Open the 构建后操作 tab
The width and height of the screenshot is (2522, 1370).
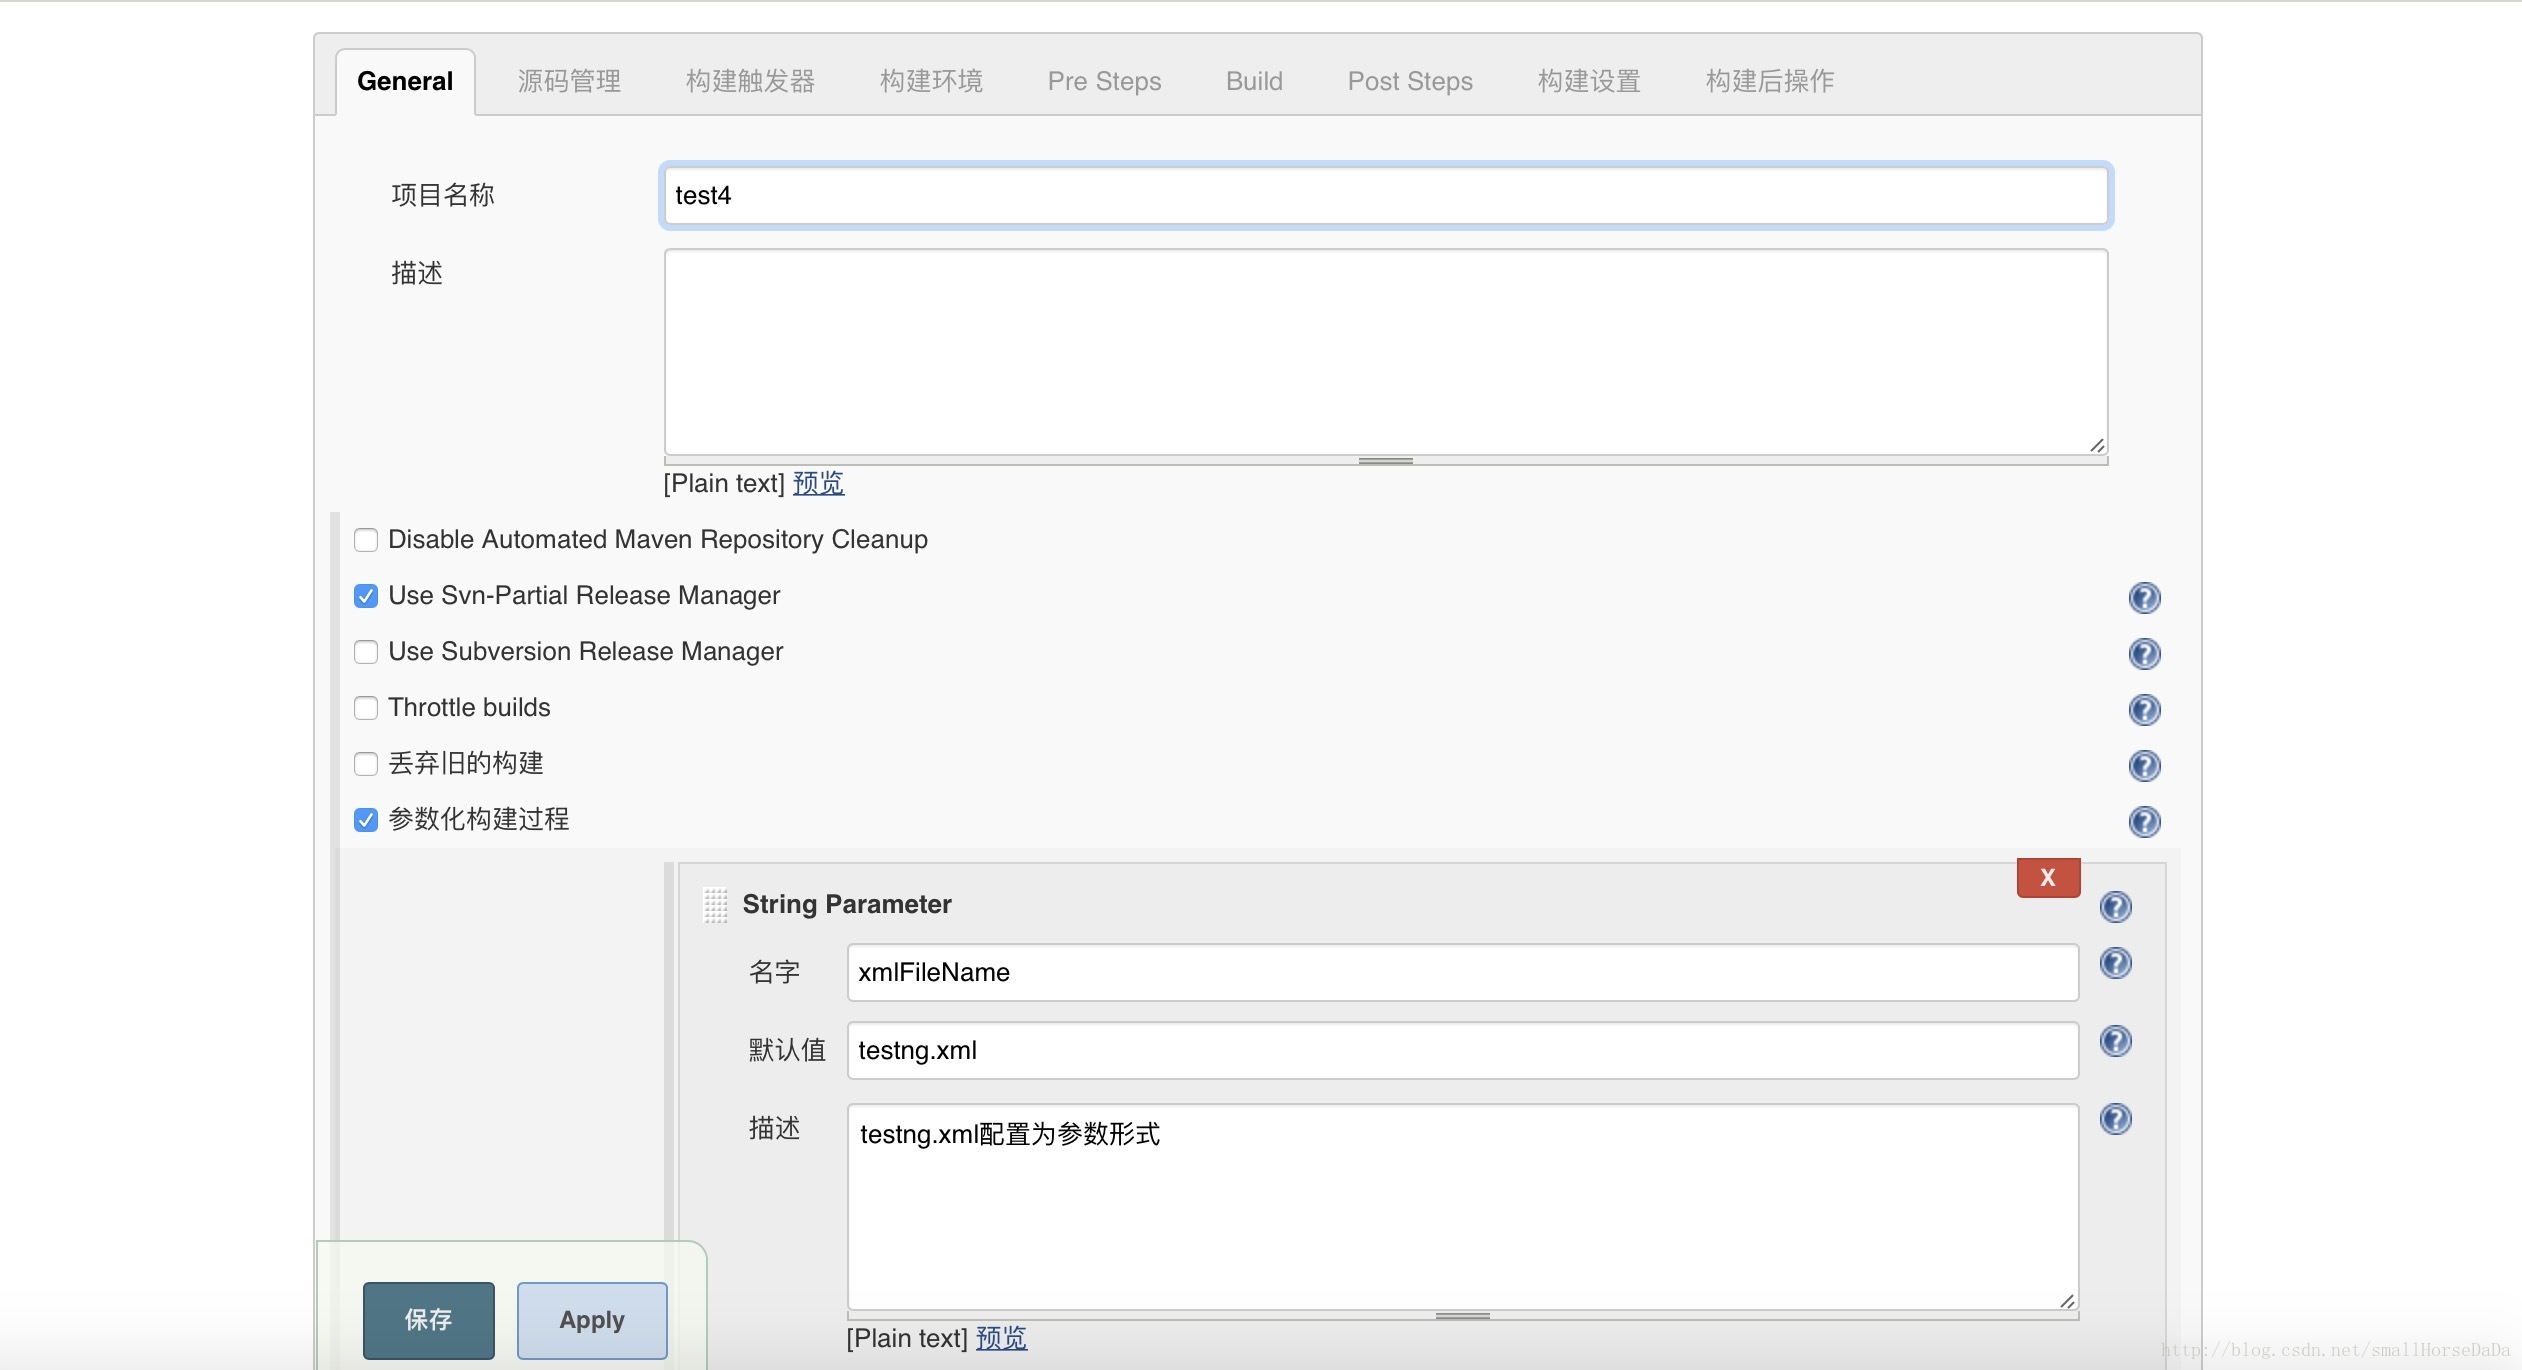pos(1770,81)
